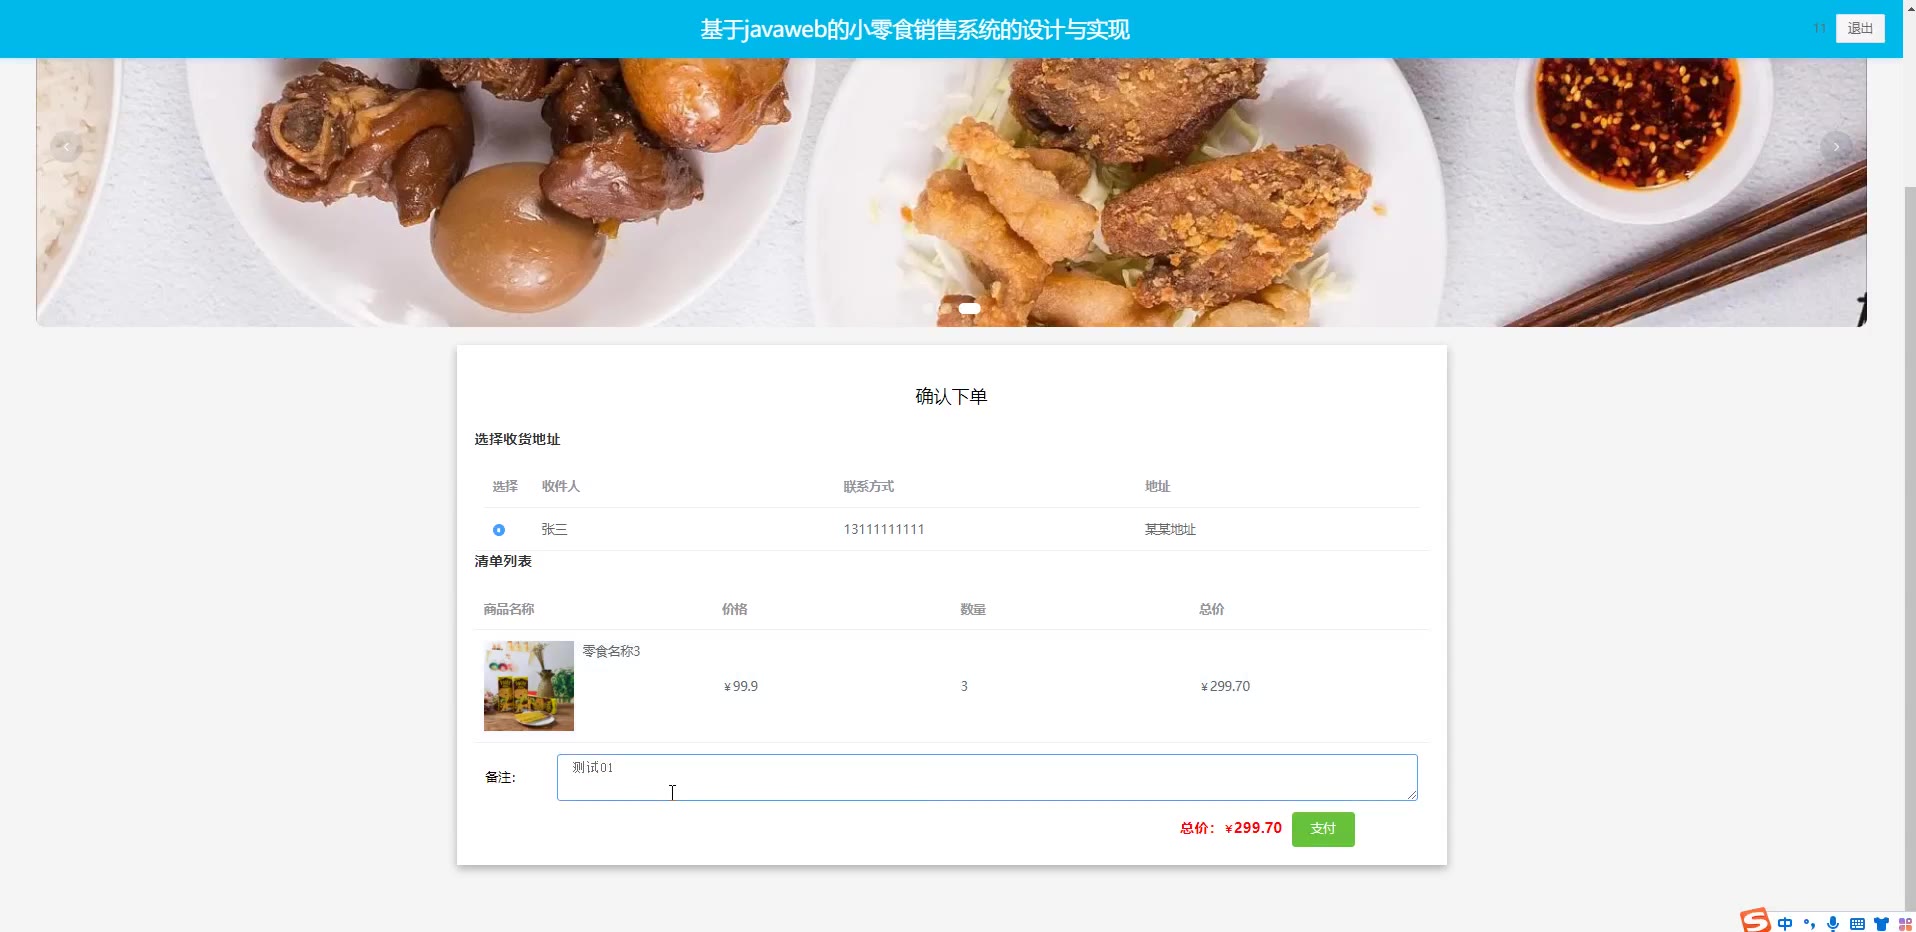The image size is (1916, 932).
Task: Click the inactive carousel indicator dot
Action: click(945, 309)
